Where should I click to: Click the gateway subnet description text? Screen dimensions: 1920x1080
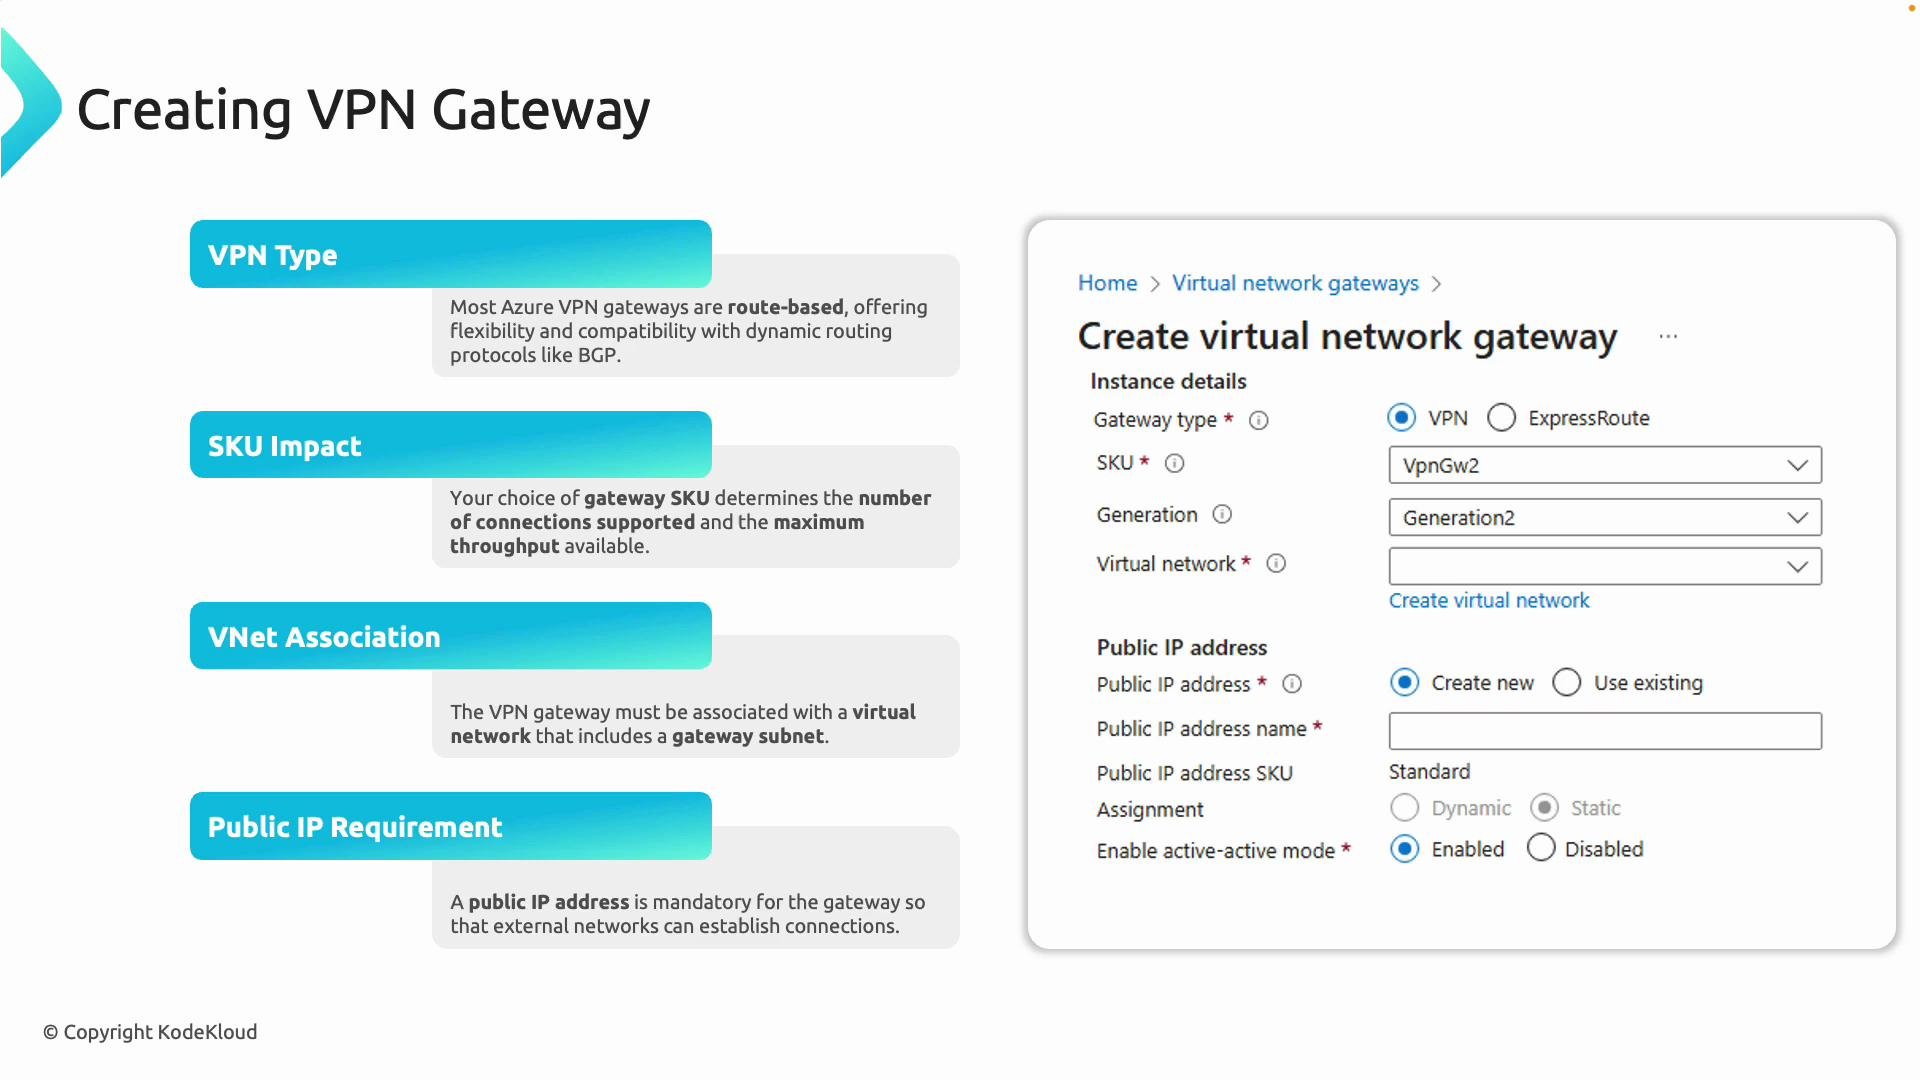pyautogui.click(x=683, y=724)
